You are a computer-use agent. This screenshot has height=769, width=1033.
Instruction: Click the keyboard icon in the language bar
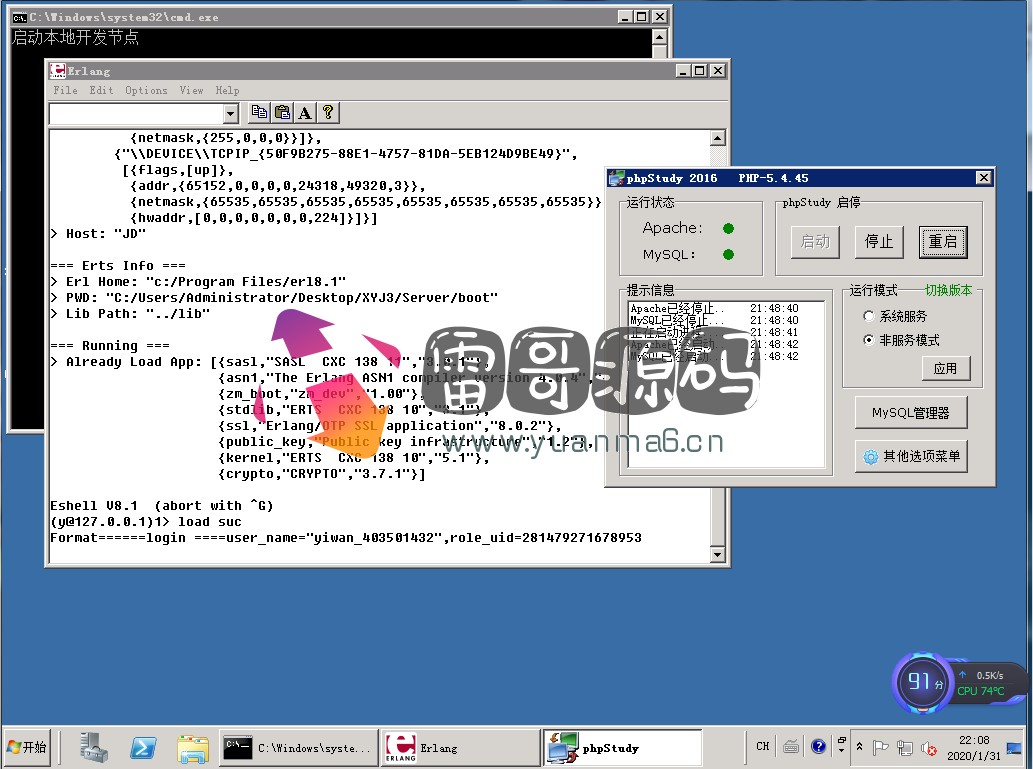coord(791,747)
